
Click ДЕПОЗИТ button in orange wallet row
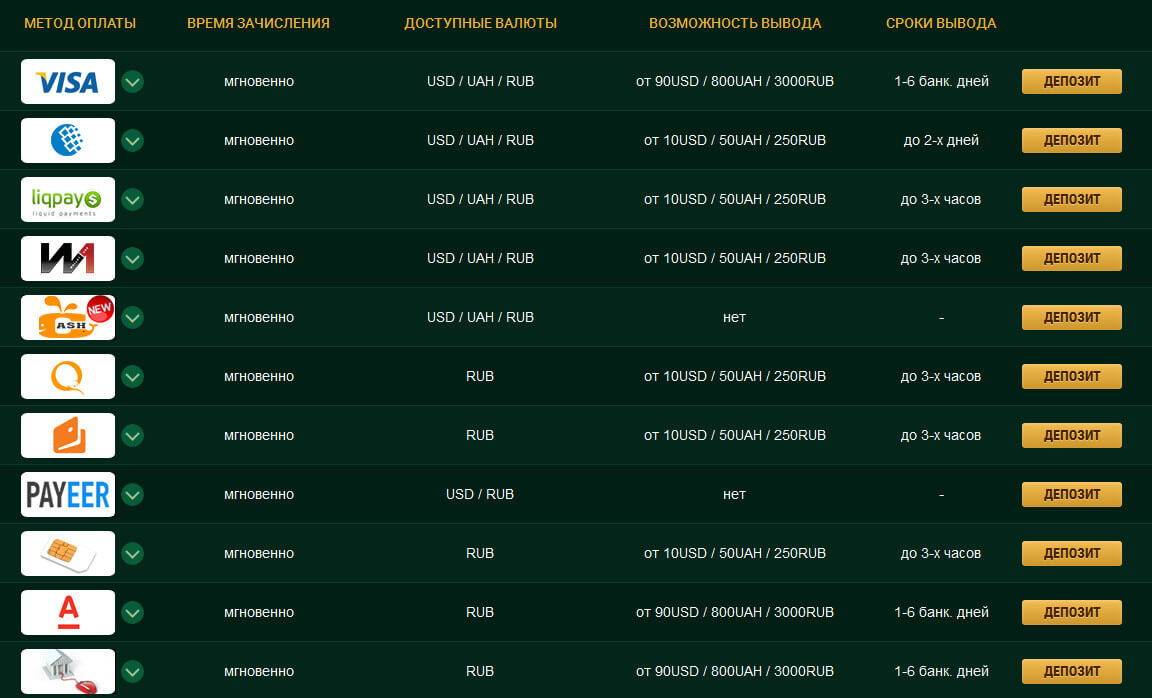point(1071,435)
